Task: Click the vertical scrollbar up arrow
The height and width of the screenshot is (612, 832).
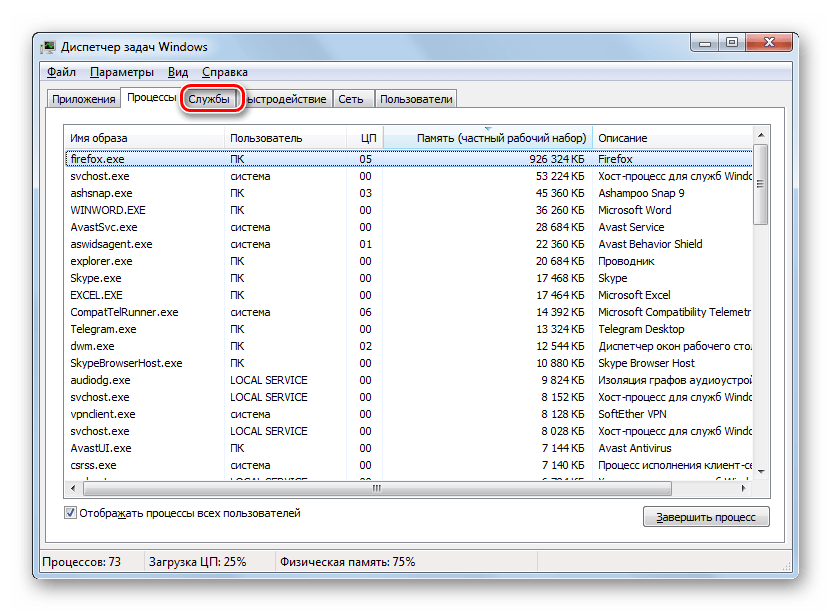Action: tap(761, 135)
